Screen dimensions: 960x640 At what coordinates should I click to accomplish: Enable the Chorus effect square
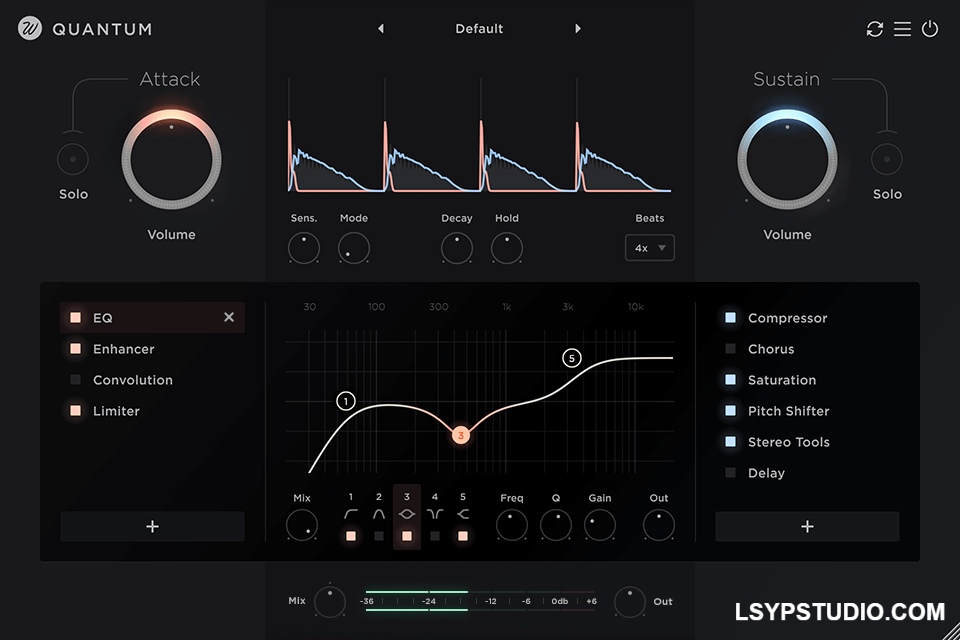(730, 348)
